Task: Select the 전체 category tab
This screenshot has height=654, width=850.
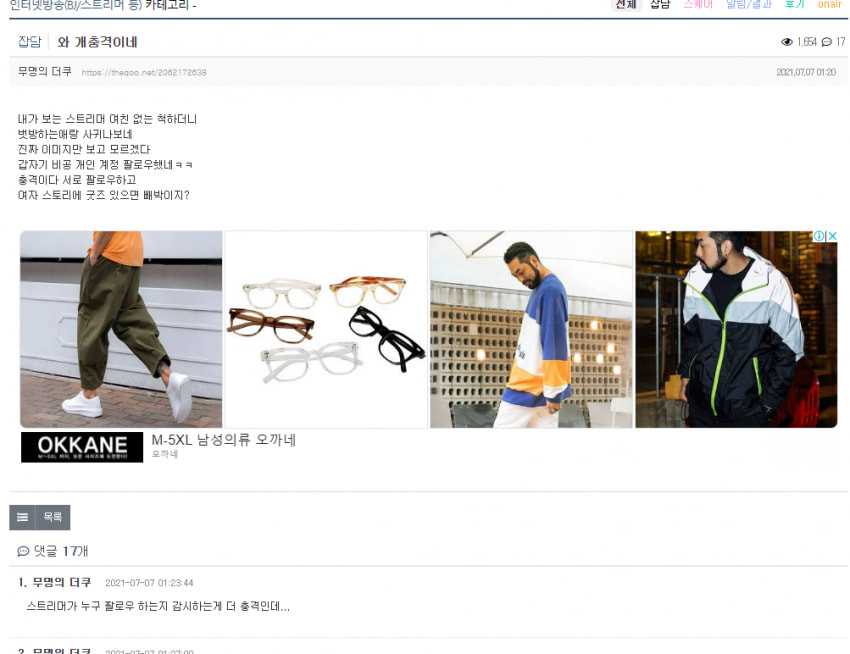Action: (626, 4)
